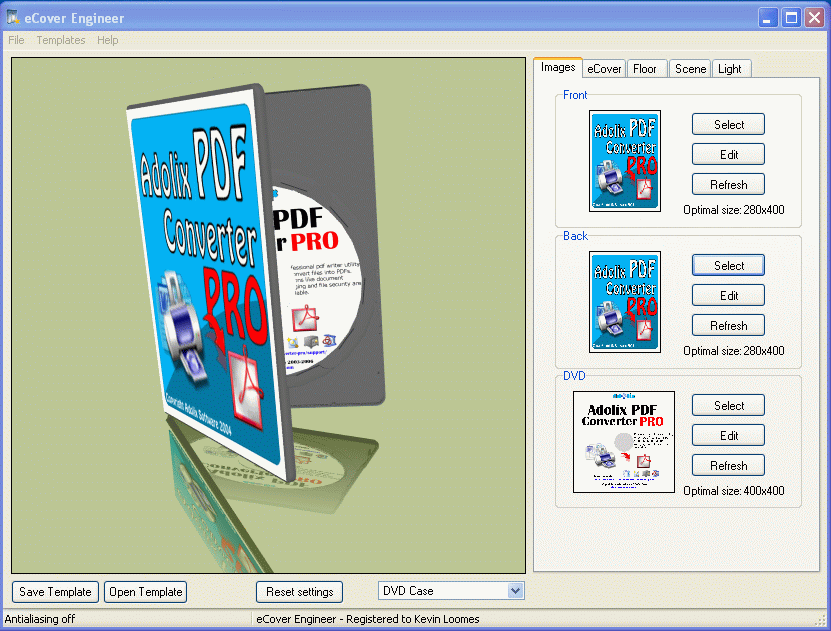Image resolution: width=831 pixels, height=631 pixels.
Task: Switch to the Floor tab
Action: tap(645, 69)
